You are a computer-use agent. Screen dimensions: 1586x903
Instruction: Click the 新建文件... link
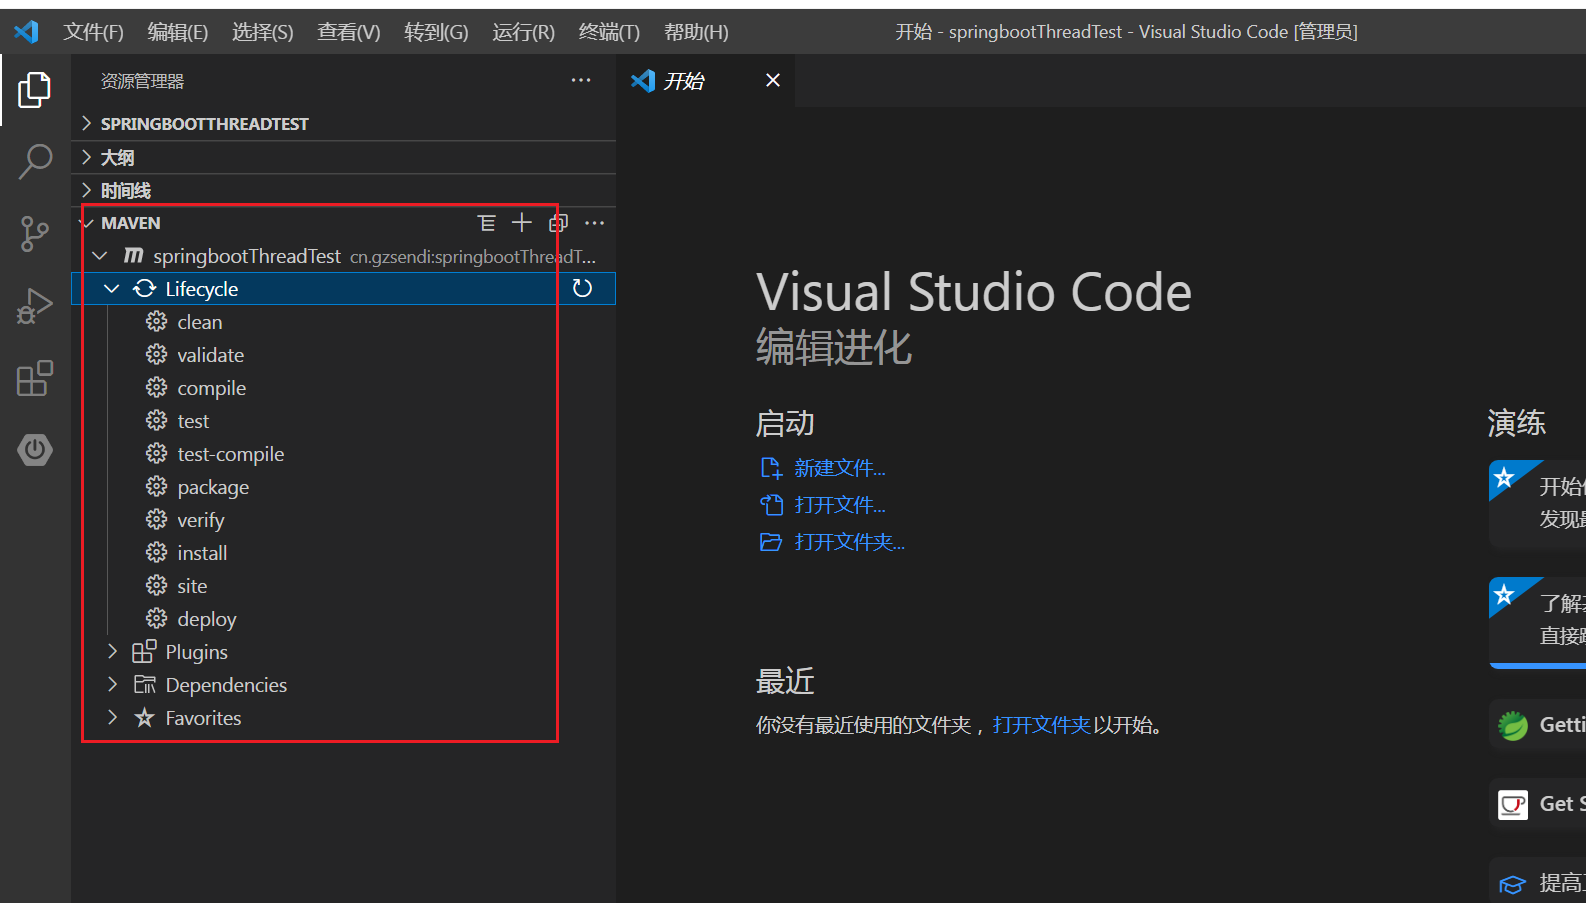tap(840, 468)
